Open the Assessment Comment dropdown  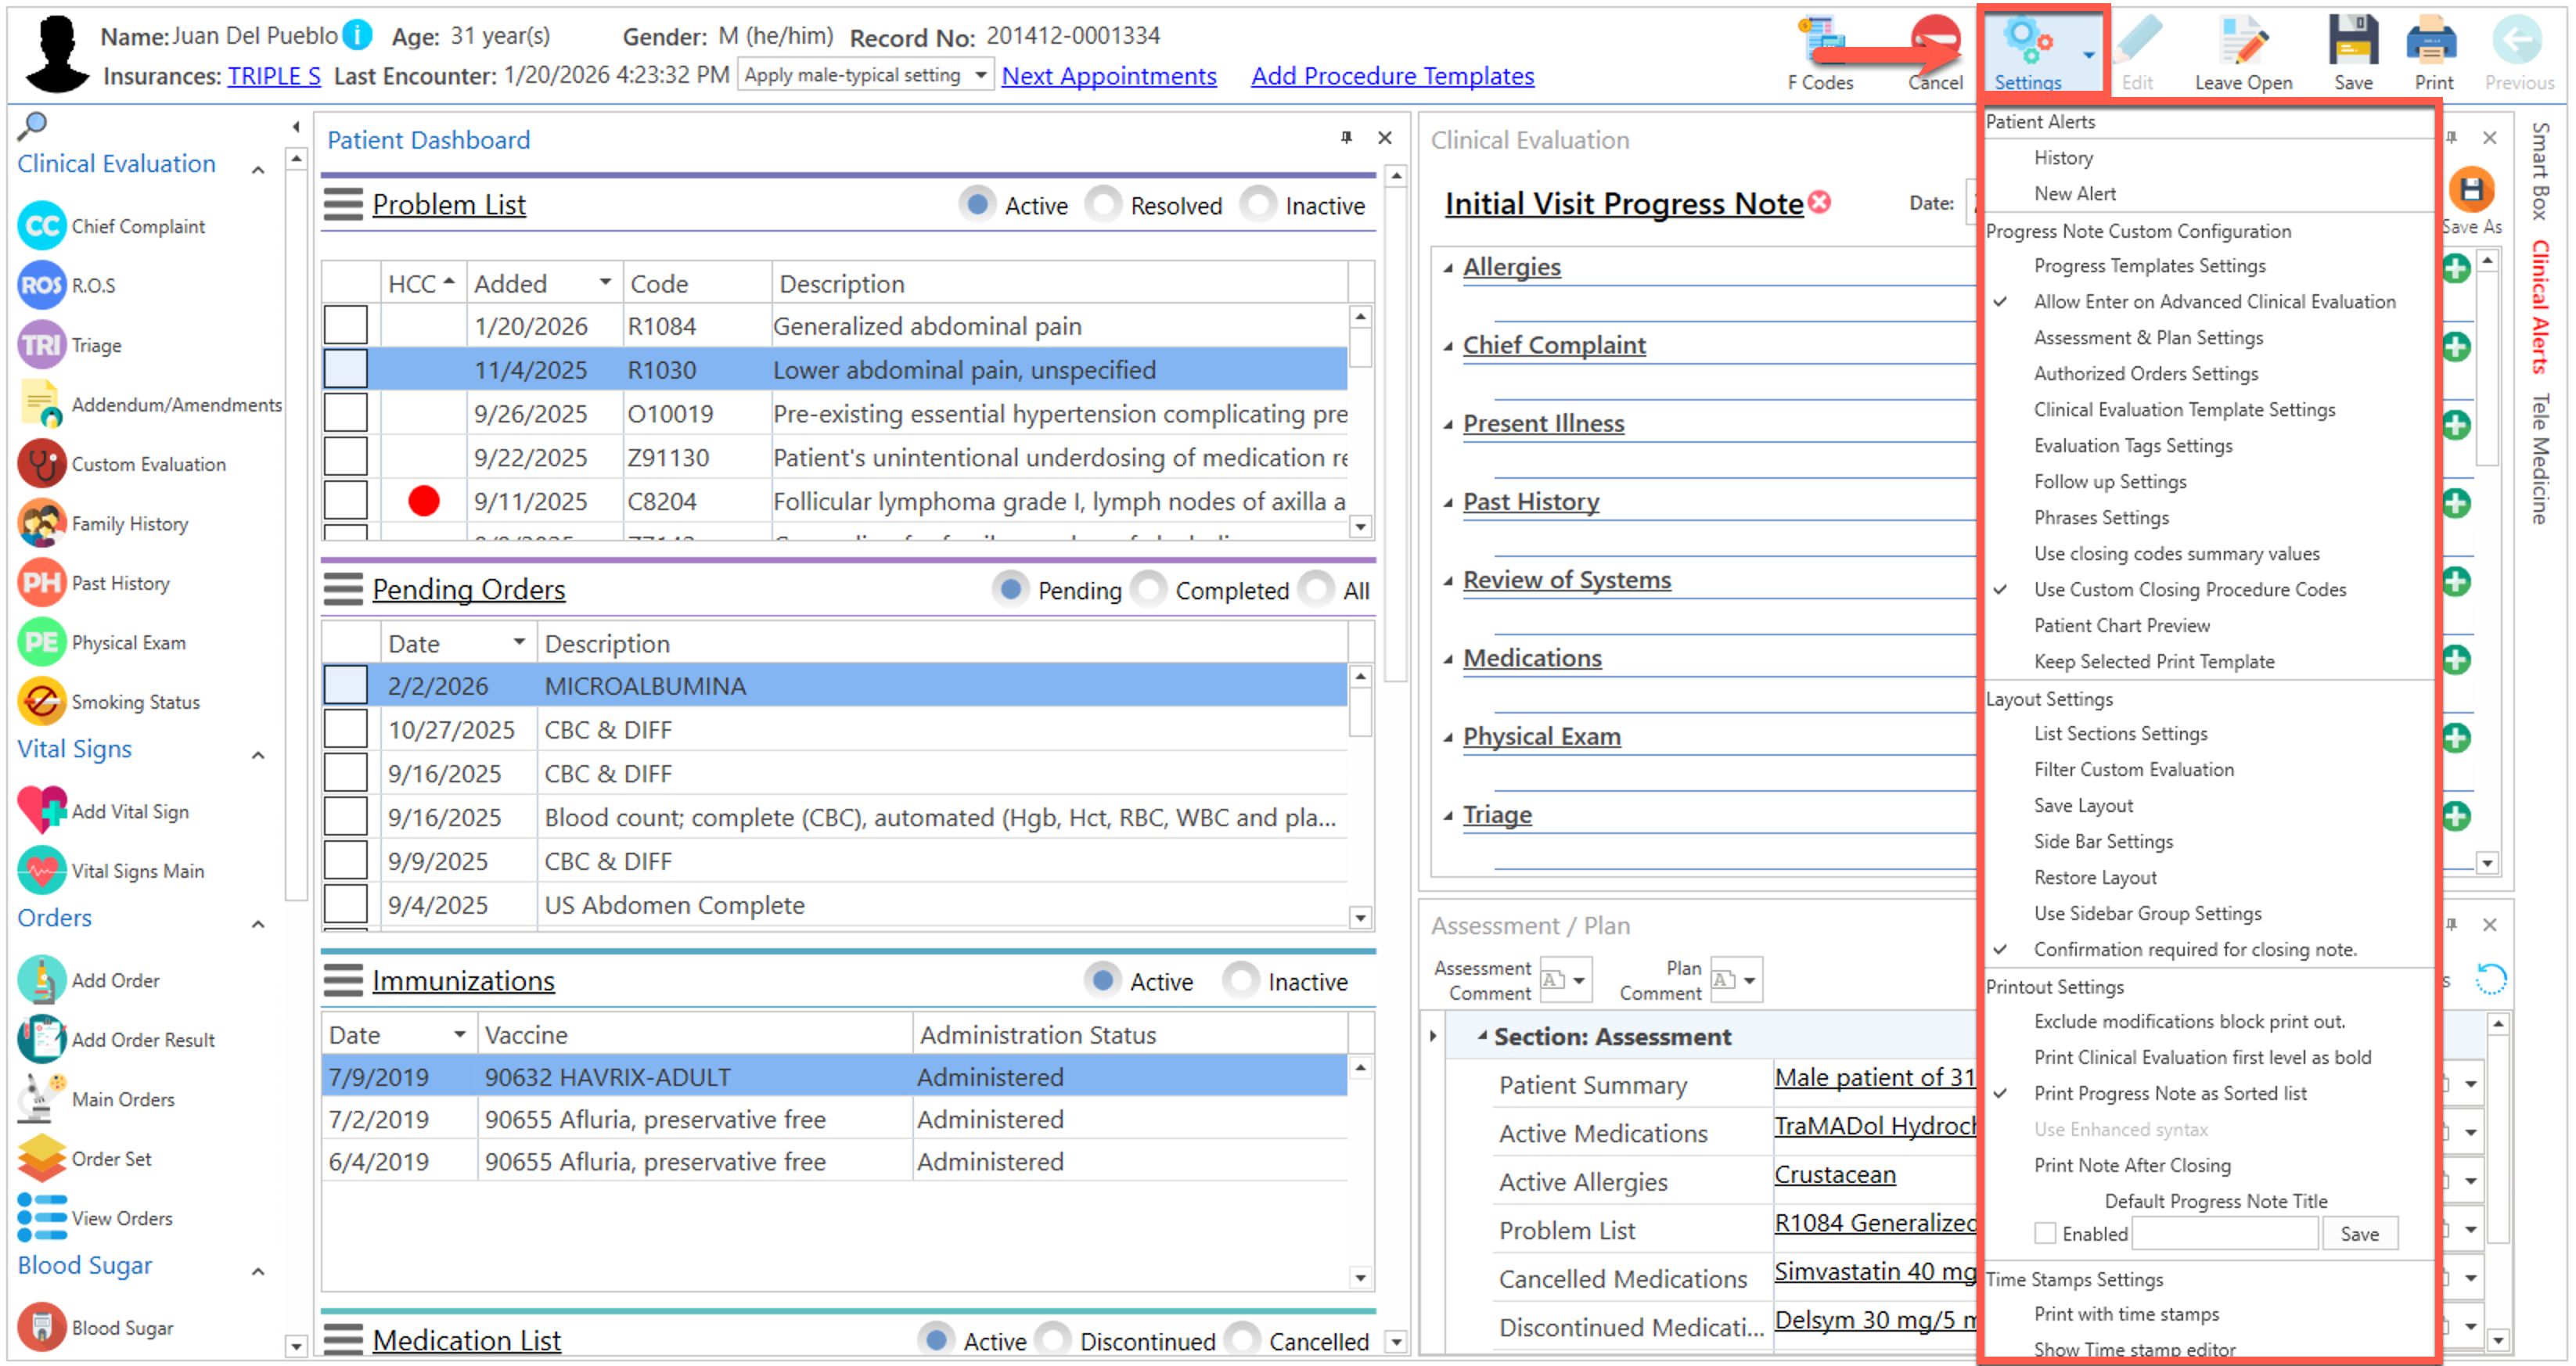pos(1579,980)
